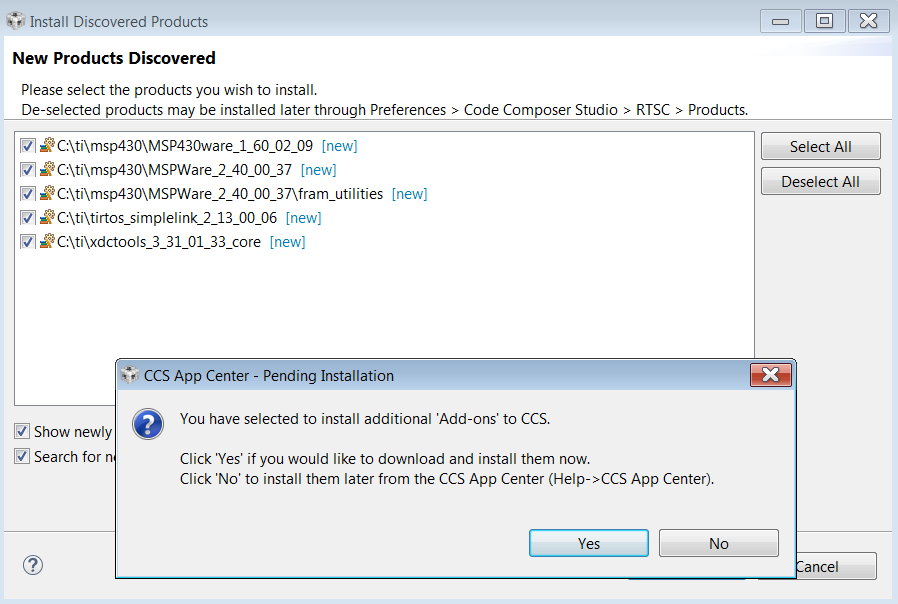This screenshot has height=604, width=898.
Task: Click [new] tag beside xdctools_3_31_01_33_core
Action: (287, 242)
